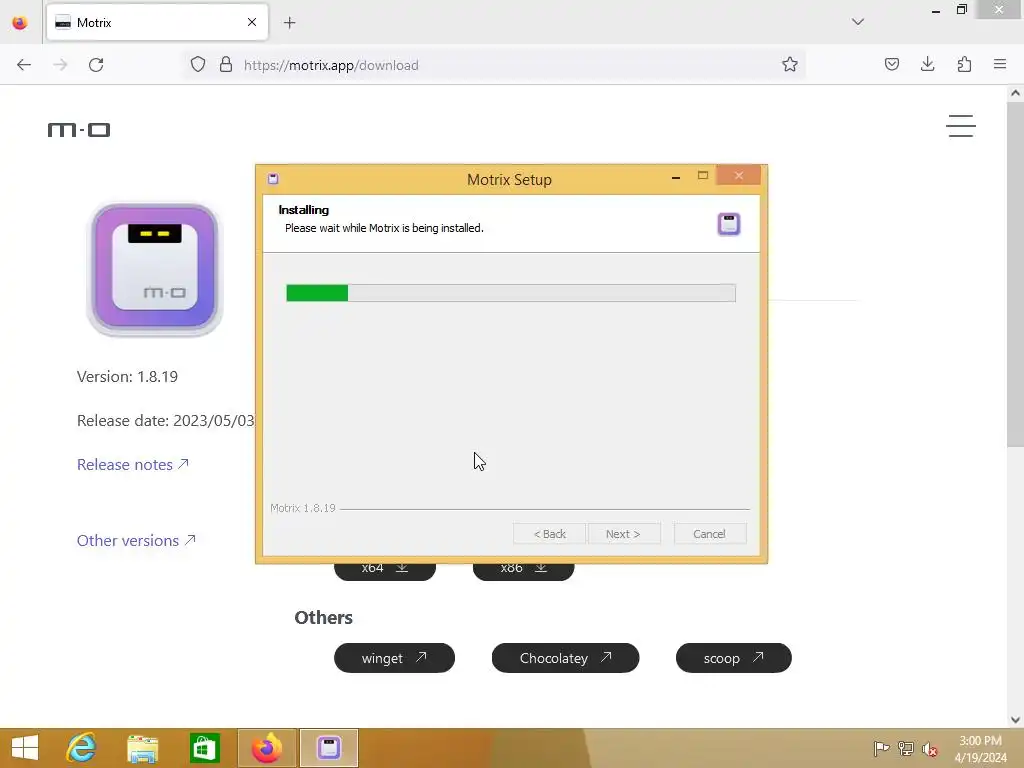Reload the Motrix download page

tap(96, 65)
